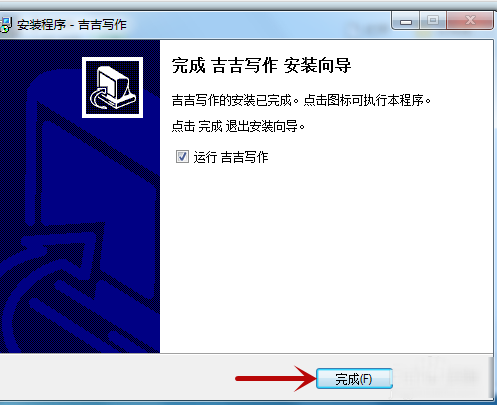Click the blank white area below the checkbox
The width and height of the screenshot is (497, 405).
(x=327, y=260)
